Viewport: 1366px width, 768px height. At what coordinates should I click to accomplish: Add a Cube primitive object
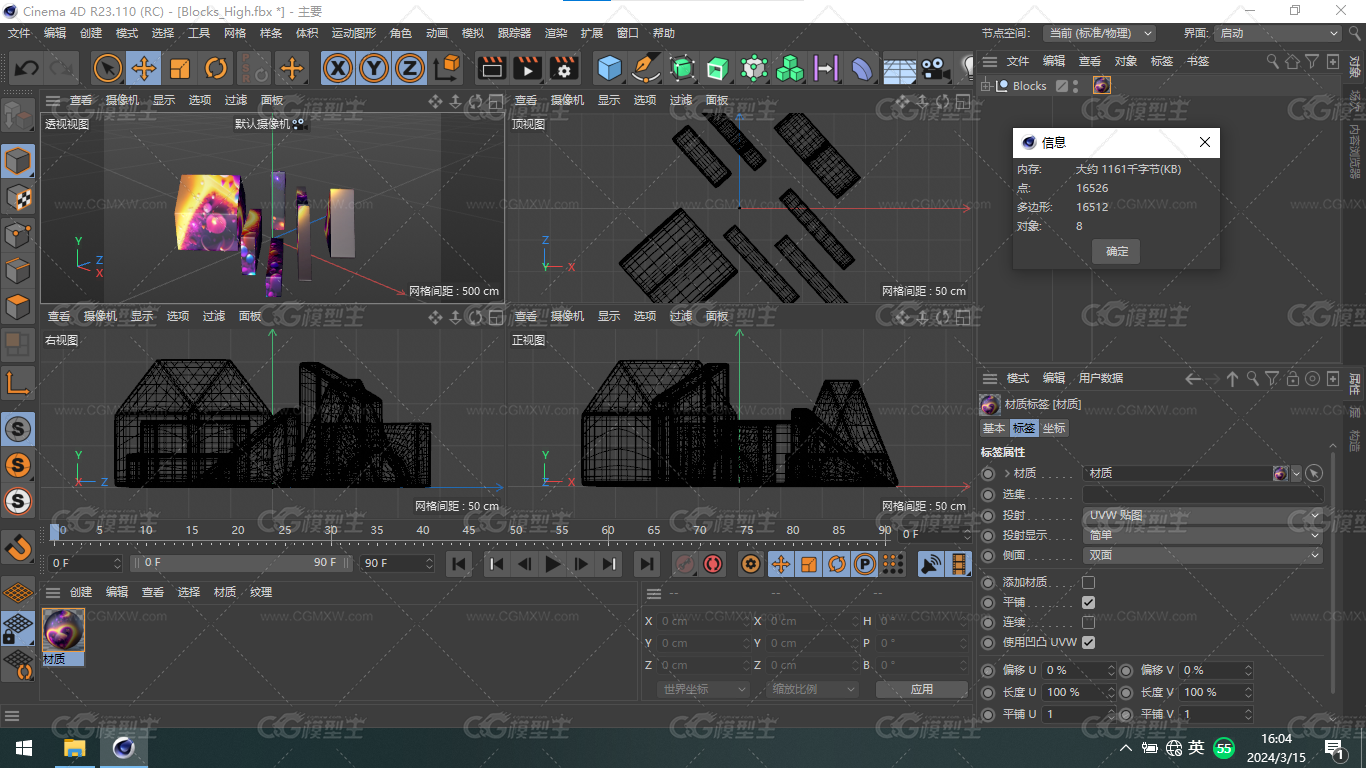[610, 68]
